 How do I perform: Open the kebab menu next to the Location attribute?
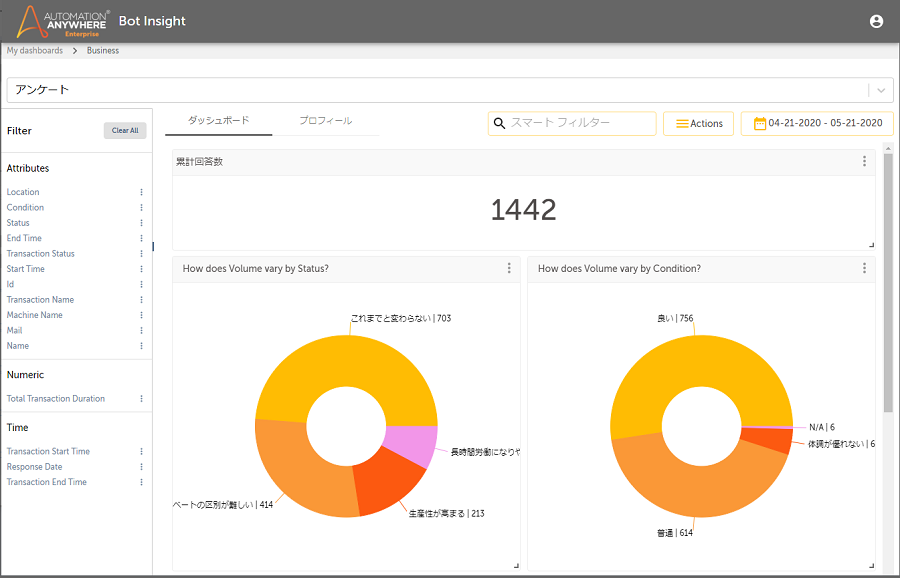coord(141,192)
